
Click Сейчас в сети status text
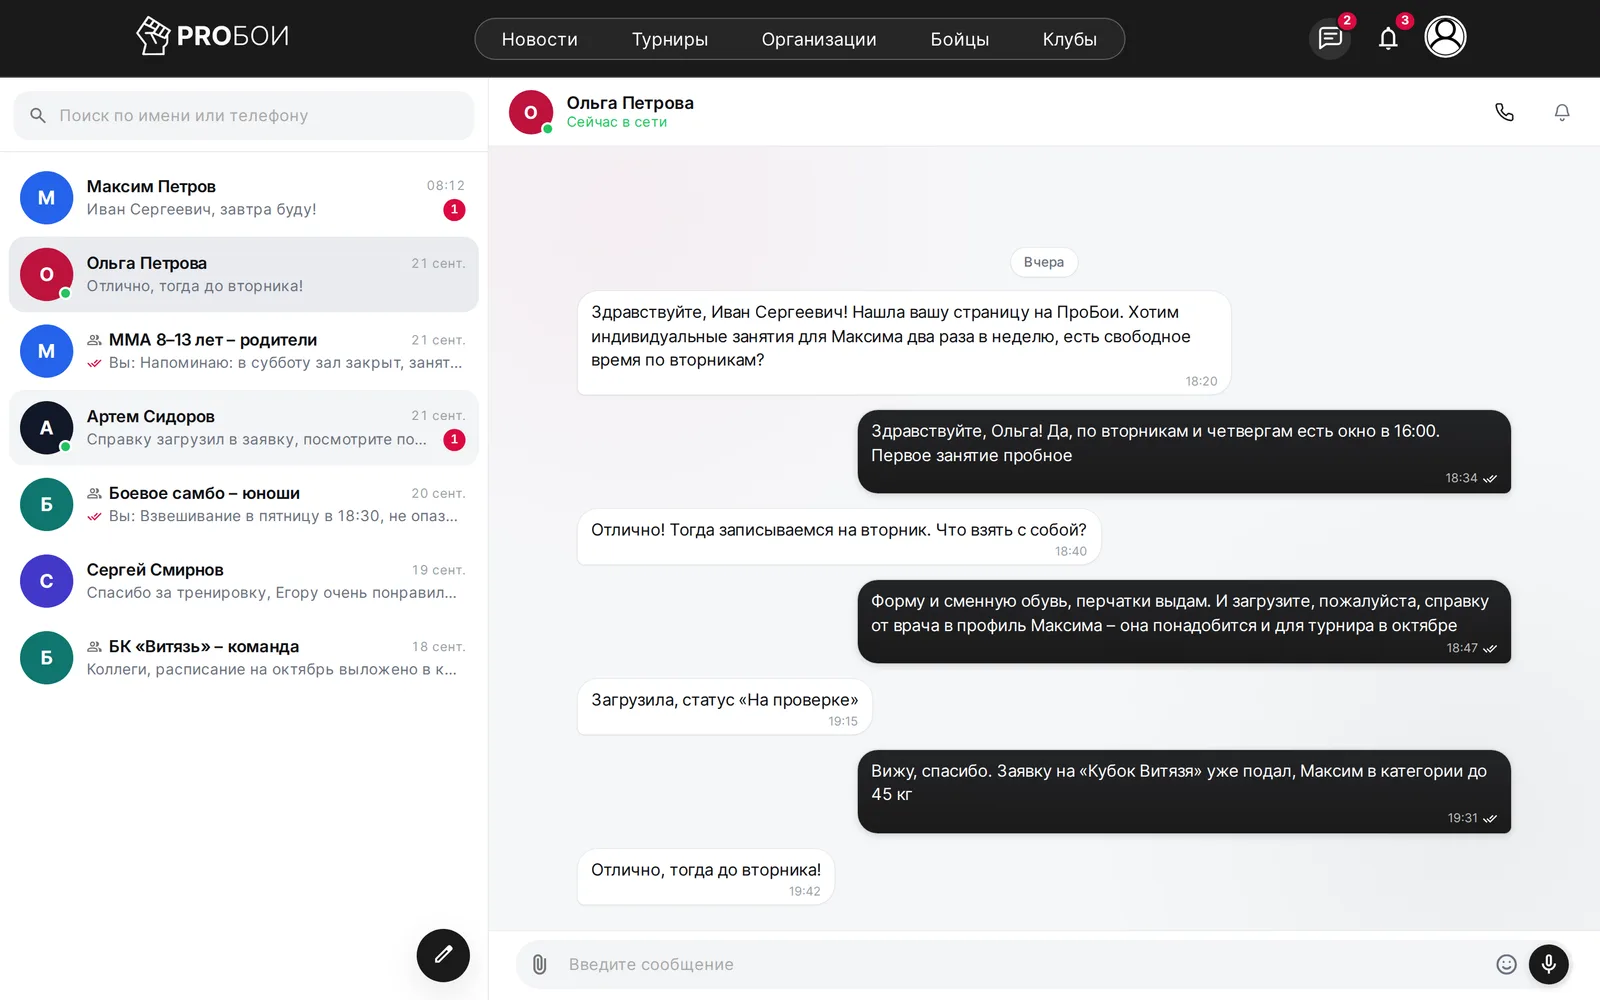click(617, 122)
